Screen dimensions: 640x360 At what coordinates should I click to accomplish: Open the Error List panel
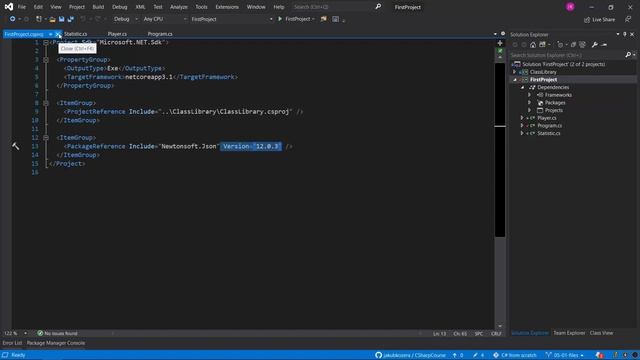point(12,343)
